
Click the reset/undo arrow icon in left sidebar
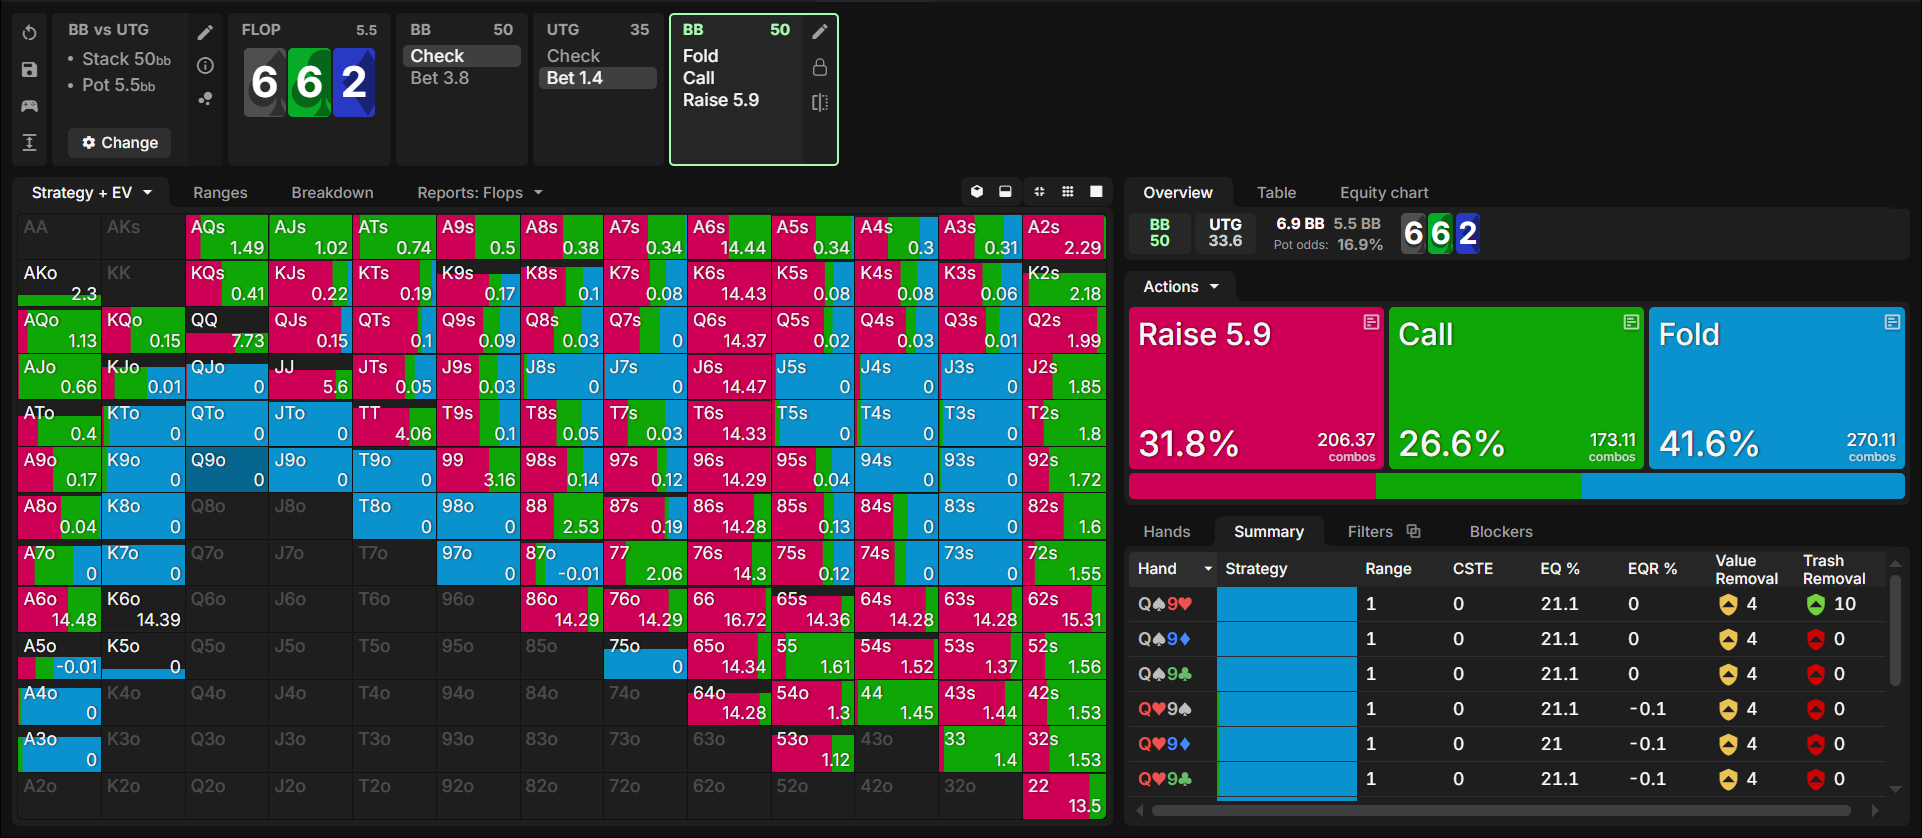point(29,33)
